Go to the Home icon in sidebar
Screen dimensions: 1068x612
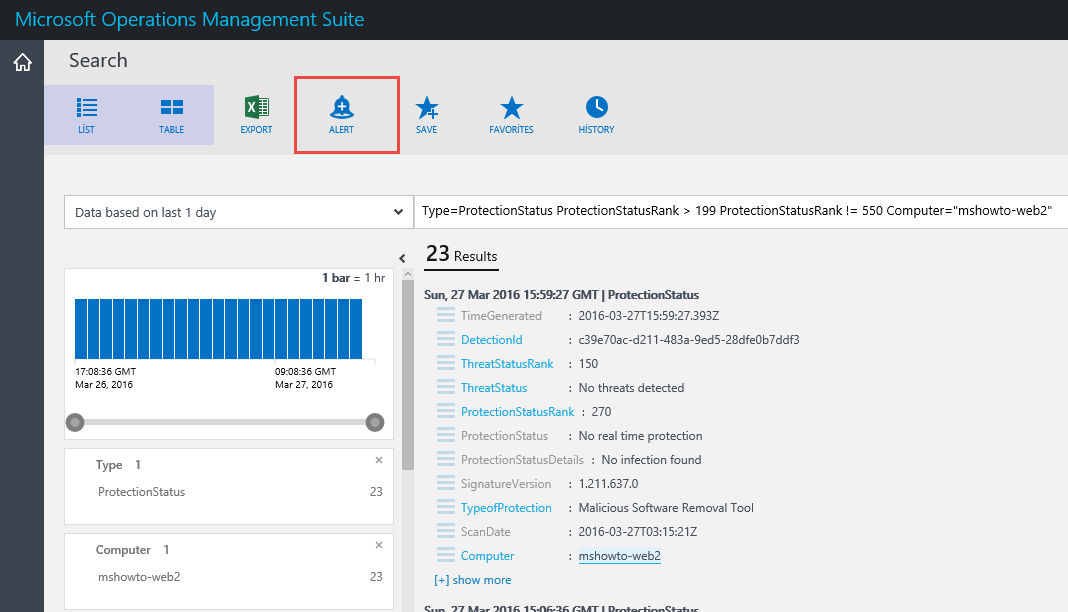click(22, 63)
